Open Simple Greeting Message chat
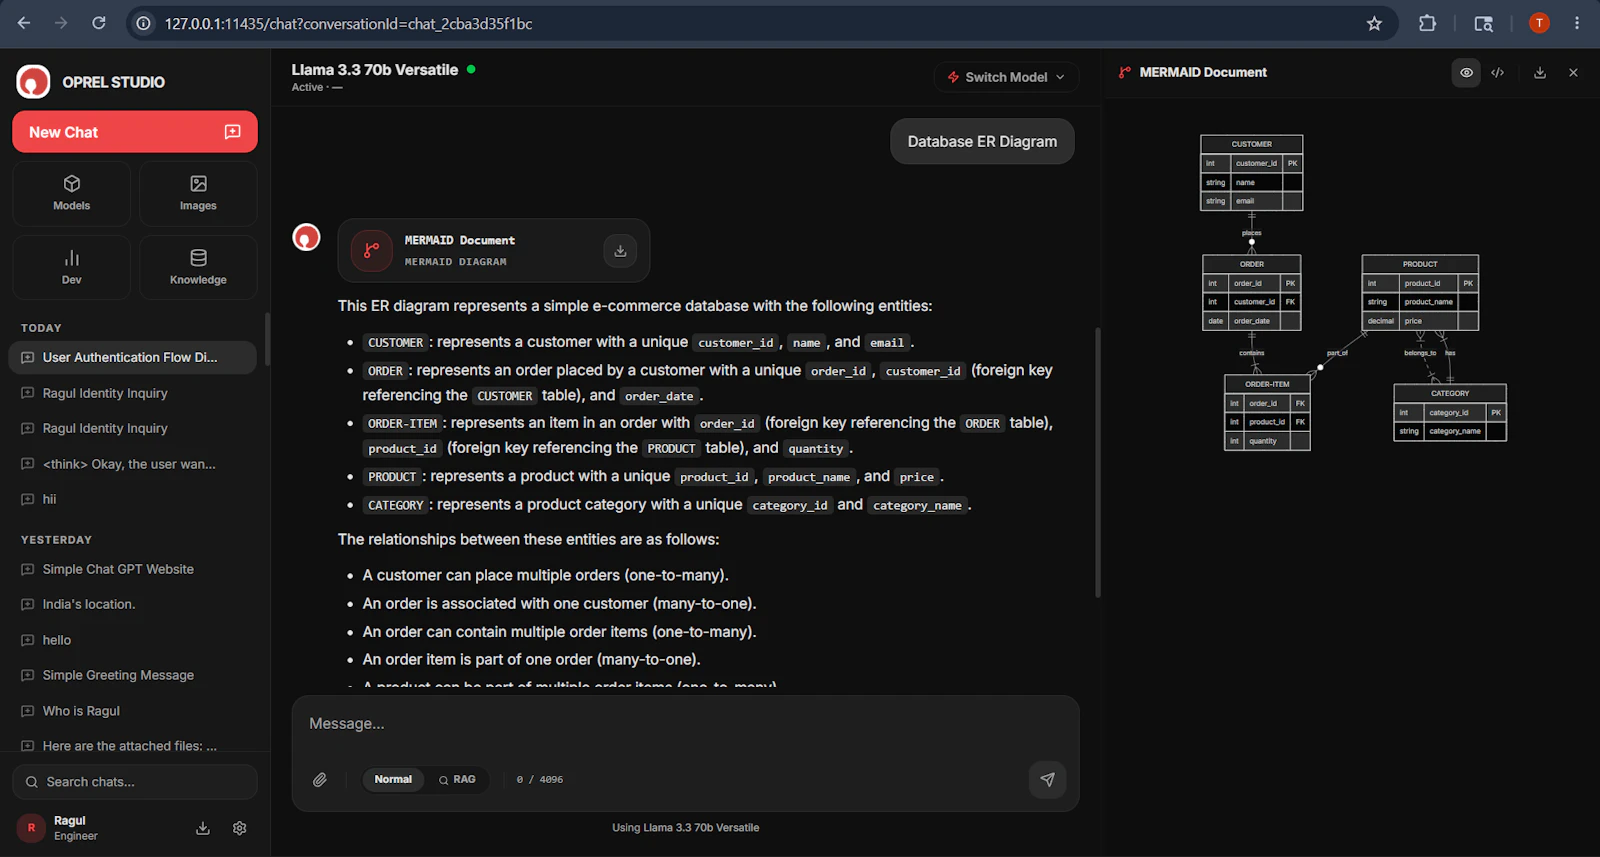Viewport: 1600px width, 857px height. tap(132, 675)
